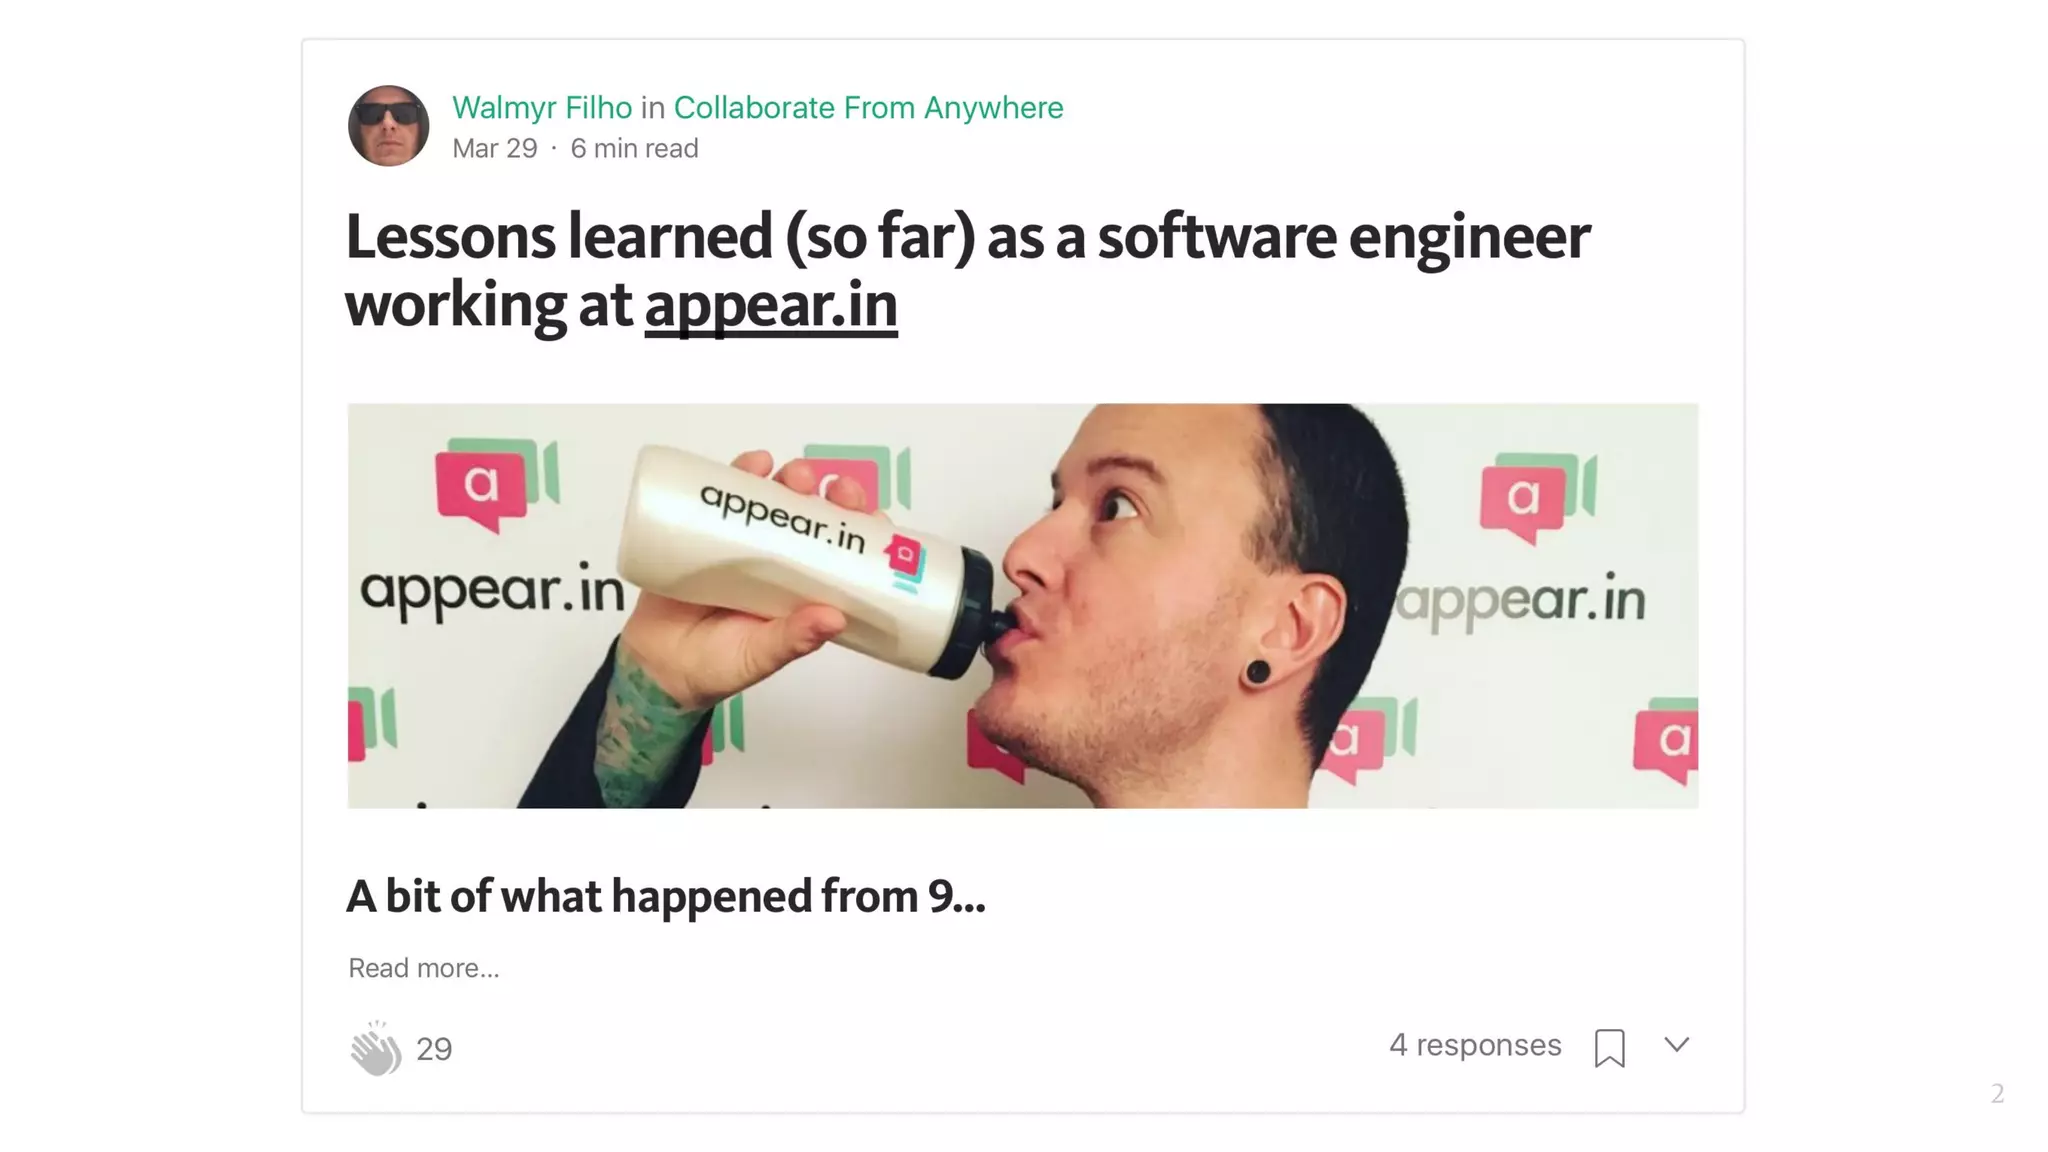Bookmark this article
Screen dimensions: 2048x1152
(x=1609, y=1048)
